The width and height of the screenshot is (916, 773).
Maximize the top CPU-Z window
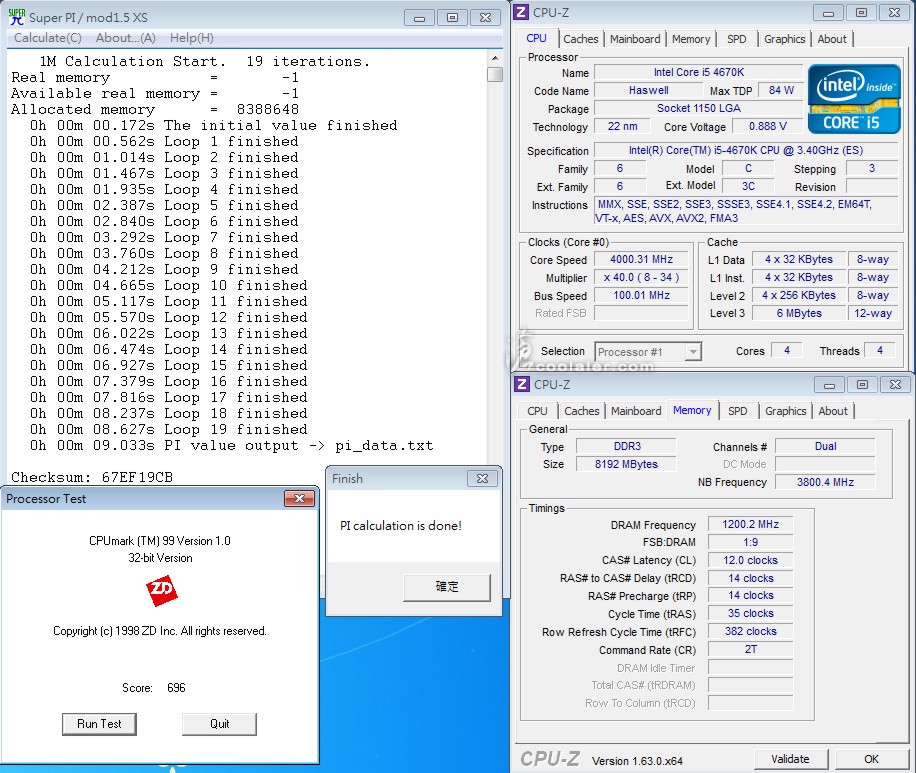point(861,13)
